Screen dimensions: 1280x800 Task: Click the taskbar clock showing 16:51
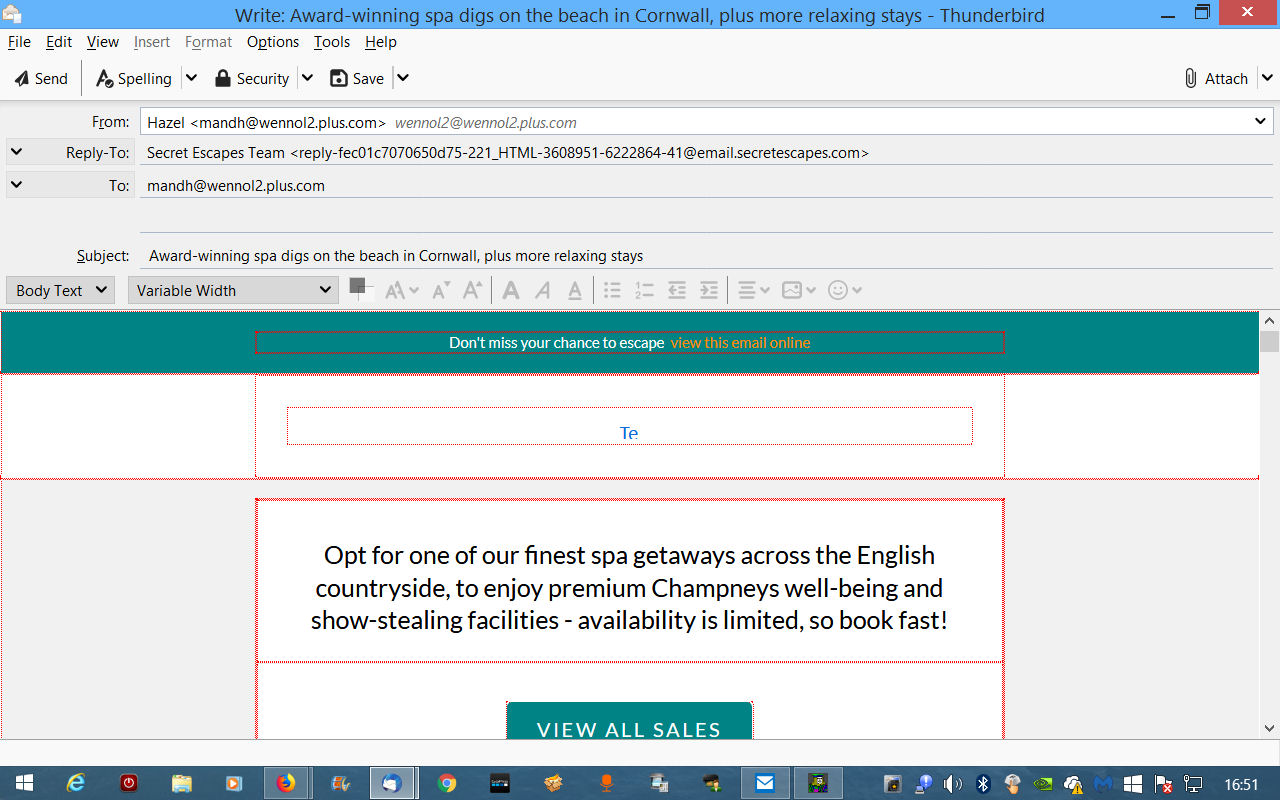[x=1241, y=785]
